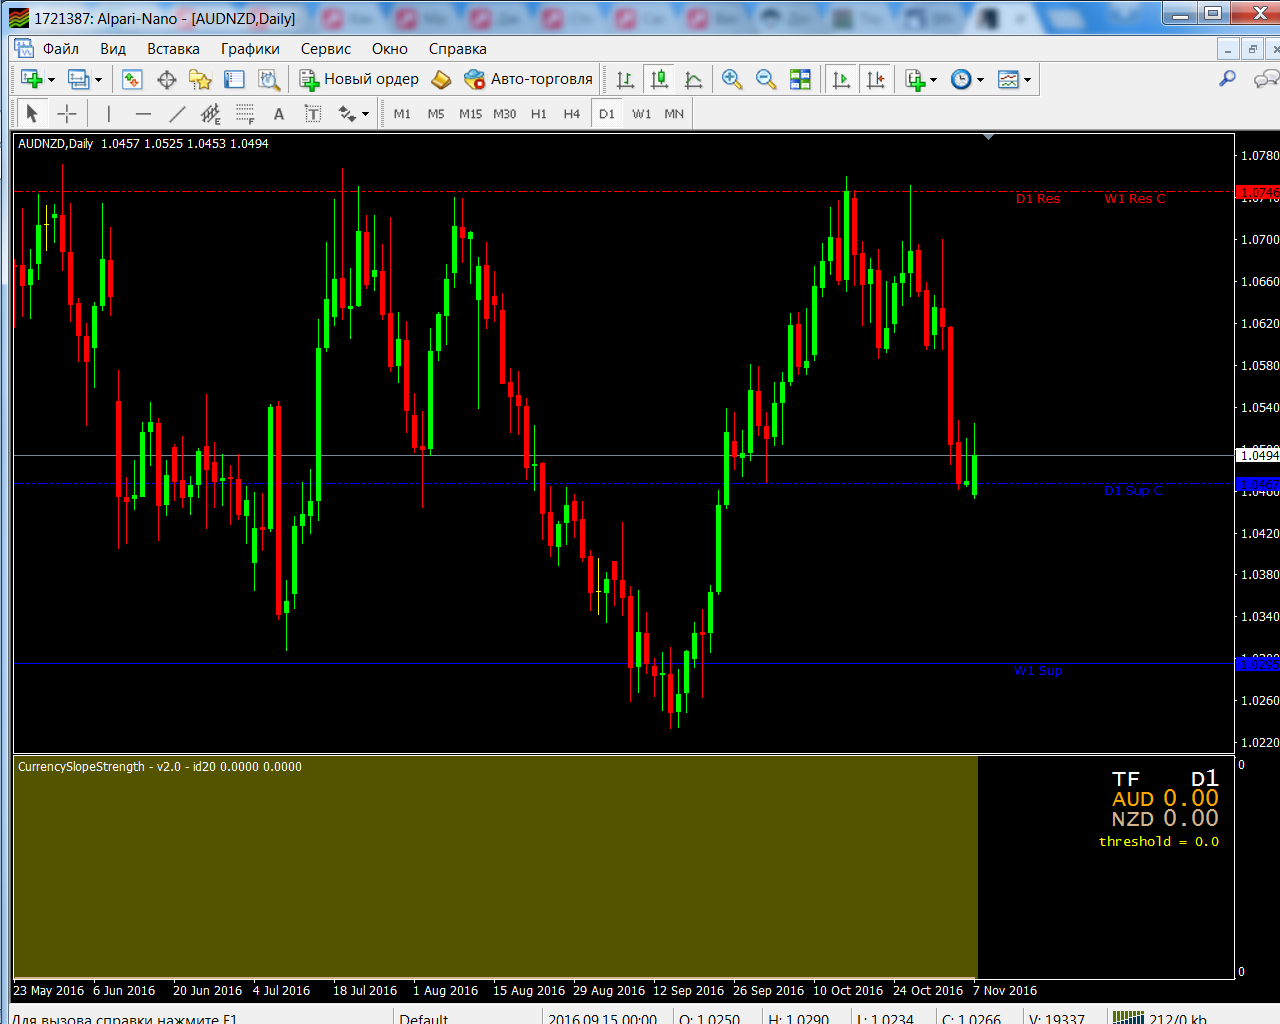1280x1024 pixels.
Task: Open the arrows objects icon
Action: (347, 113)
